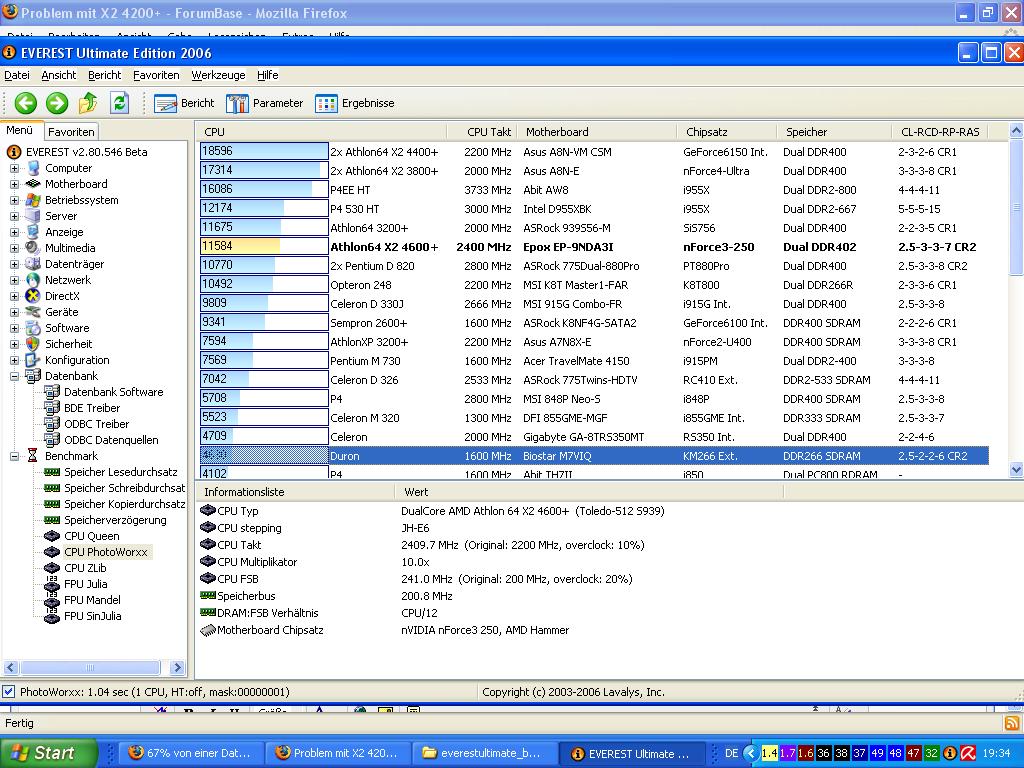This screenshot has width=1024, height=768.
Task: Open the Bericht report toolbar button
Action: click(184, 103)
